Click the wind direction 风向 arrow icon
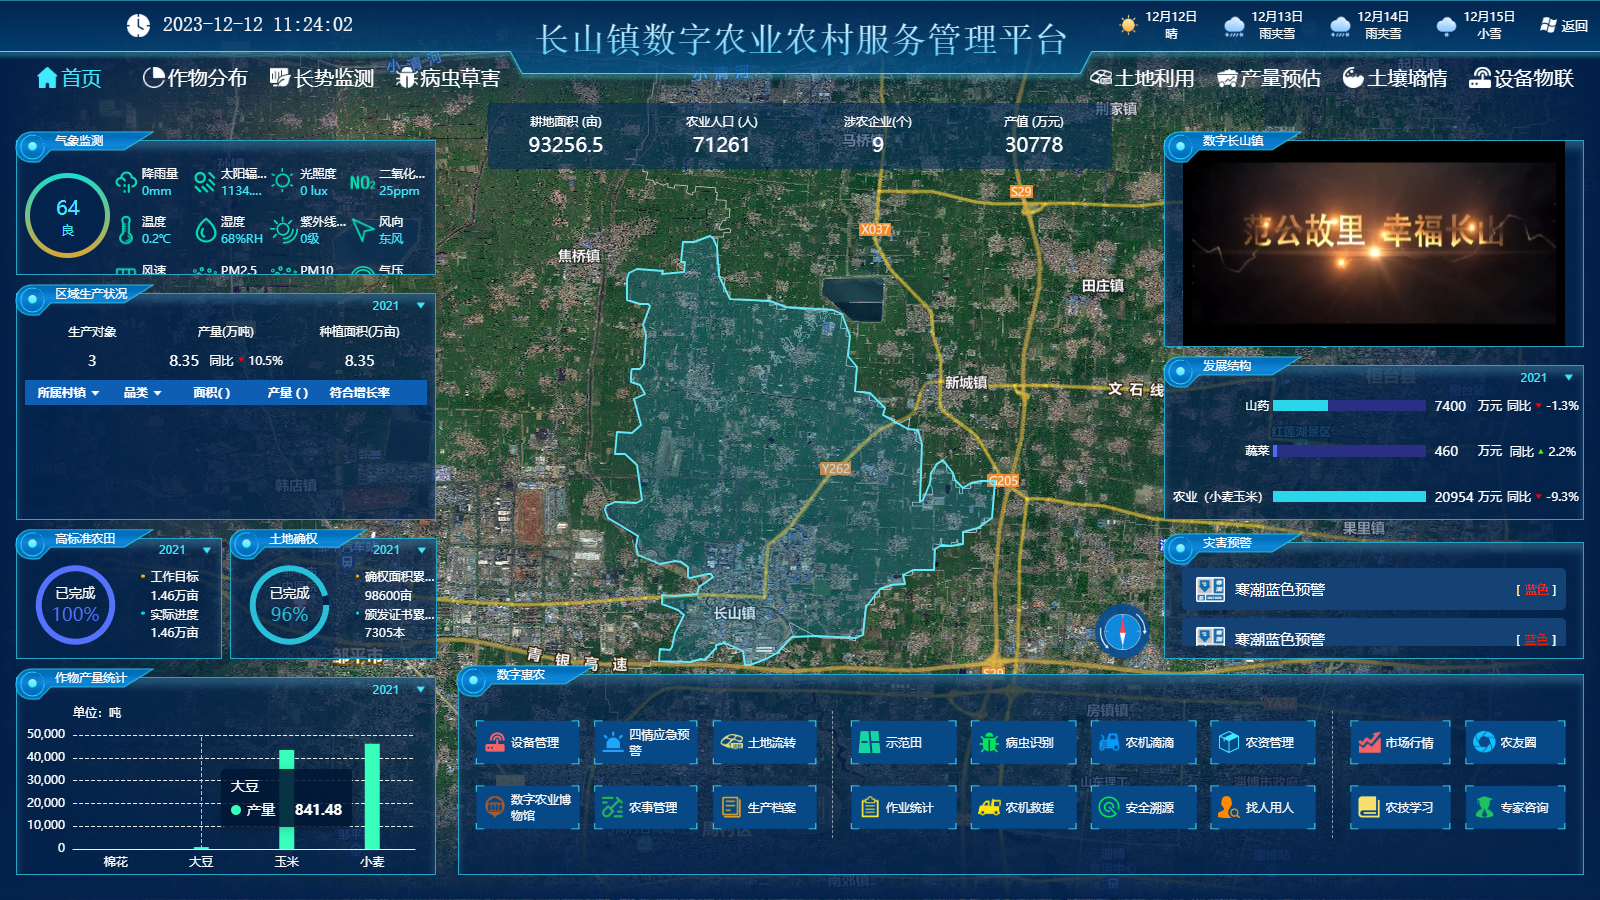 tap(362, 230)
